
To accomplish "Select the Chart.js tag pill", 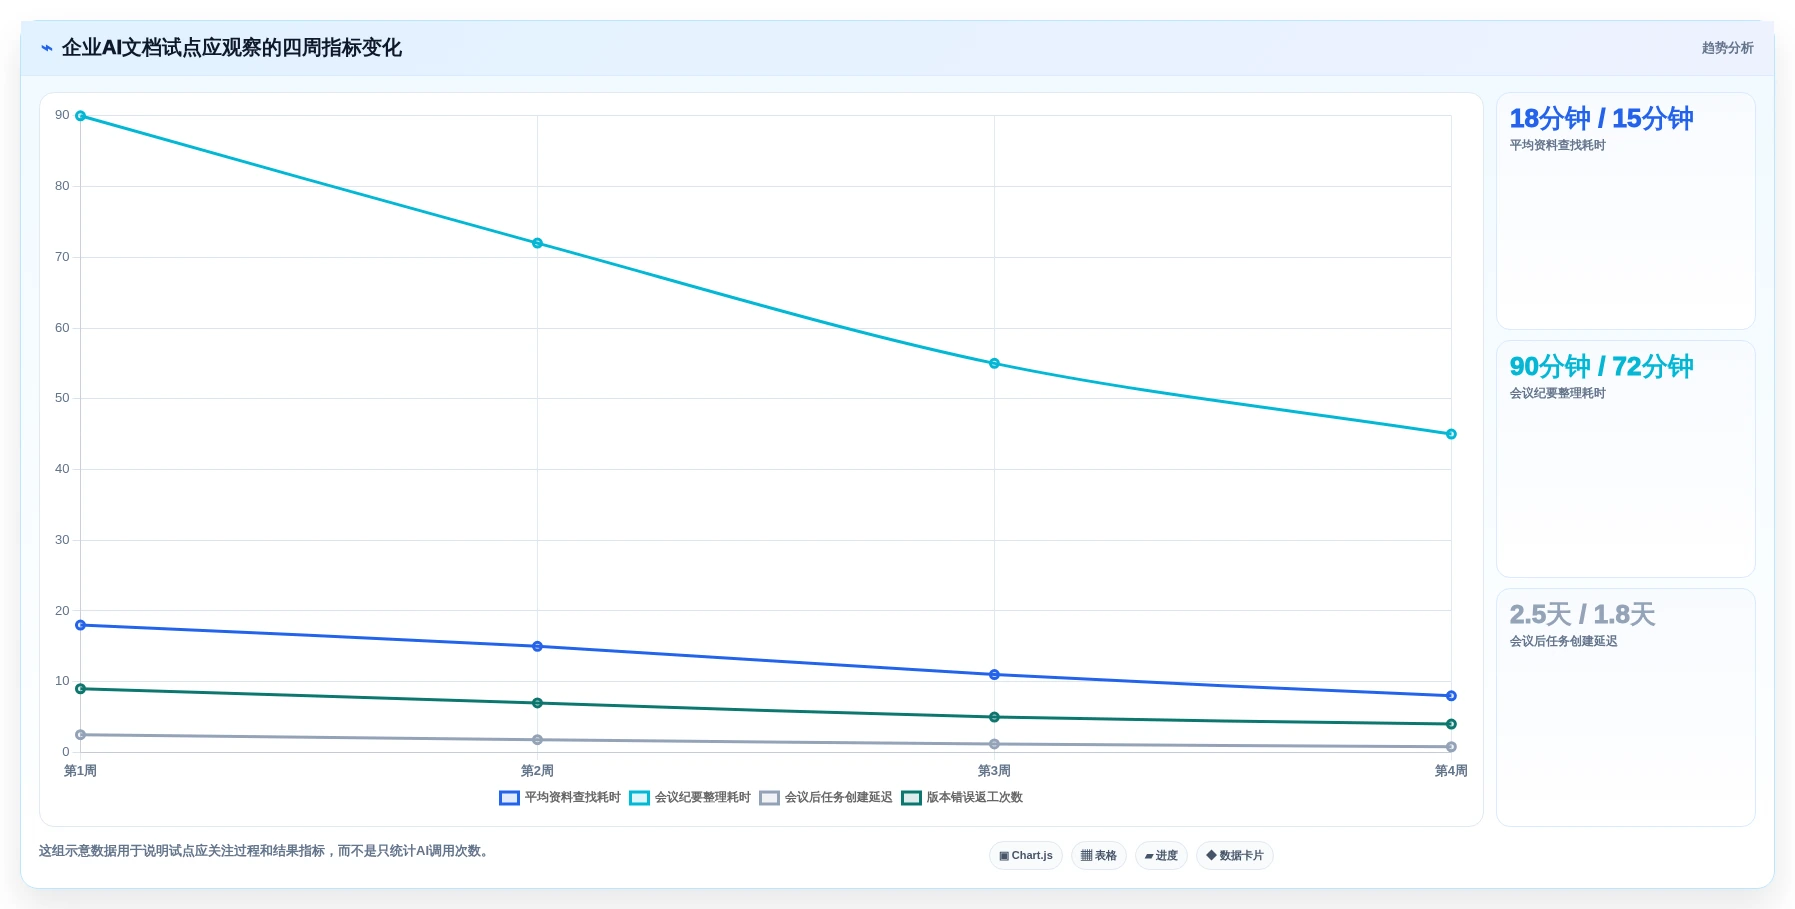I will pyautogui.click(x=1026, y=856).
